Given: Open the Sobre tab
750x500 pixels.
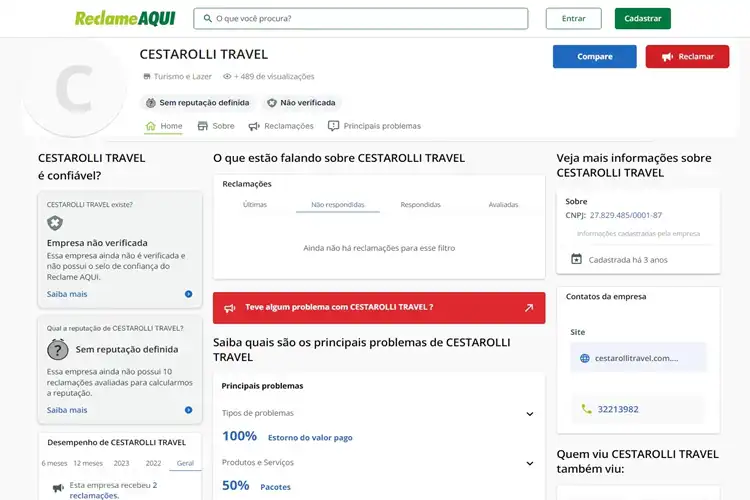Looking at the screenshot, I should point(216,126).
